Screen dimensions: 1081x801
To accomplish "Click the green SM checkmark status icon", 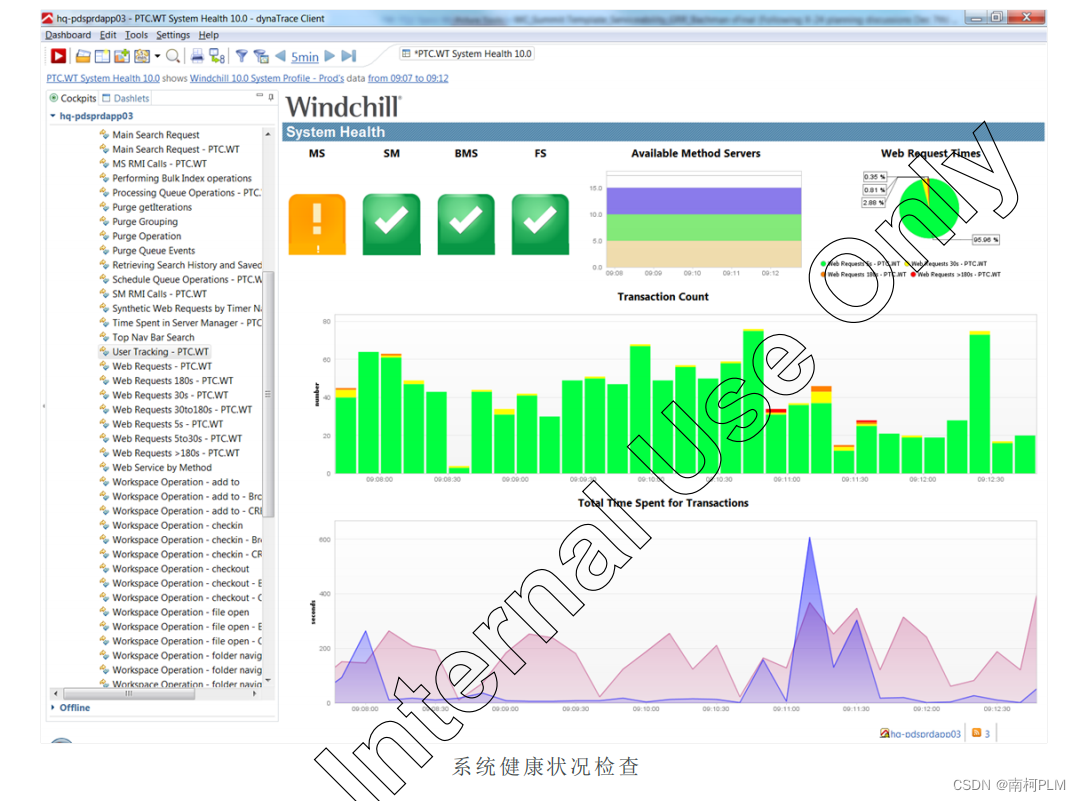I will 391,225.
